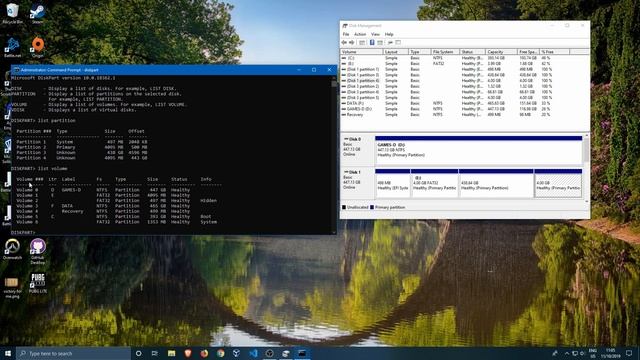
Task: Select the hatched 4.00 GB partition on Disk 1
Action: (x=558, y=183)
